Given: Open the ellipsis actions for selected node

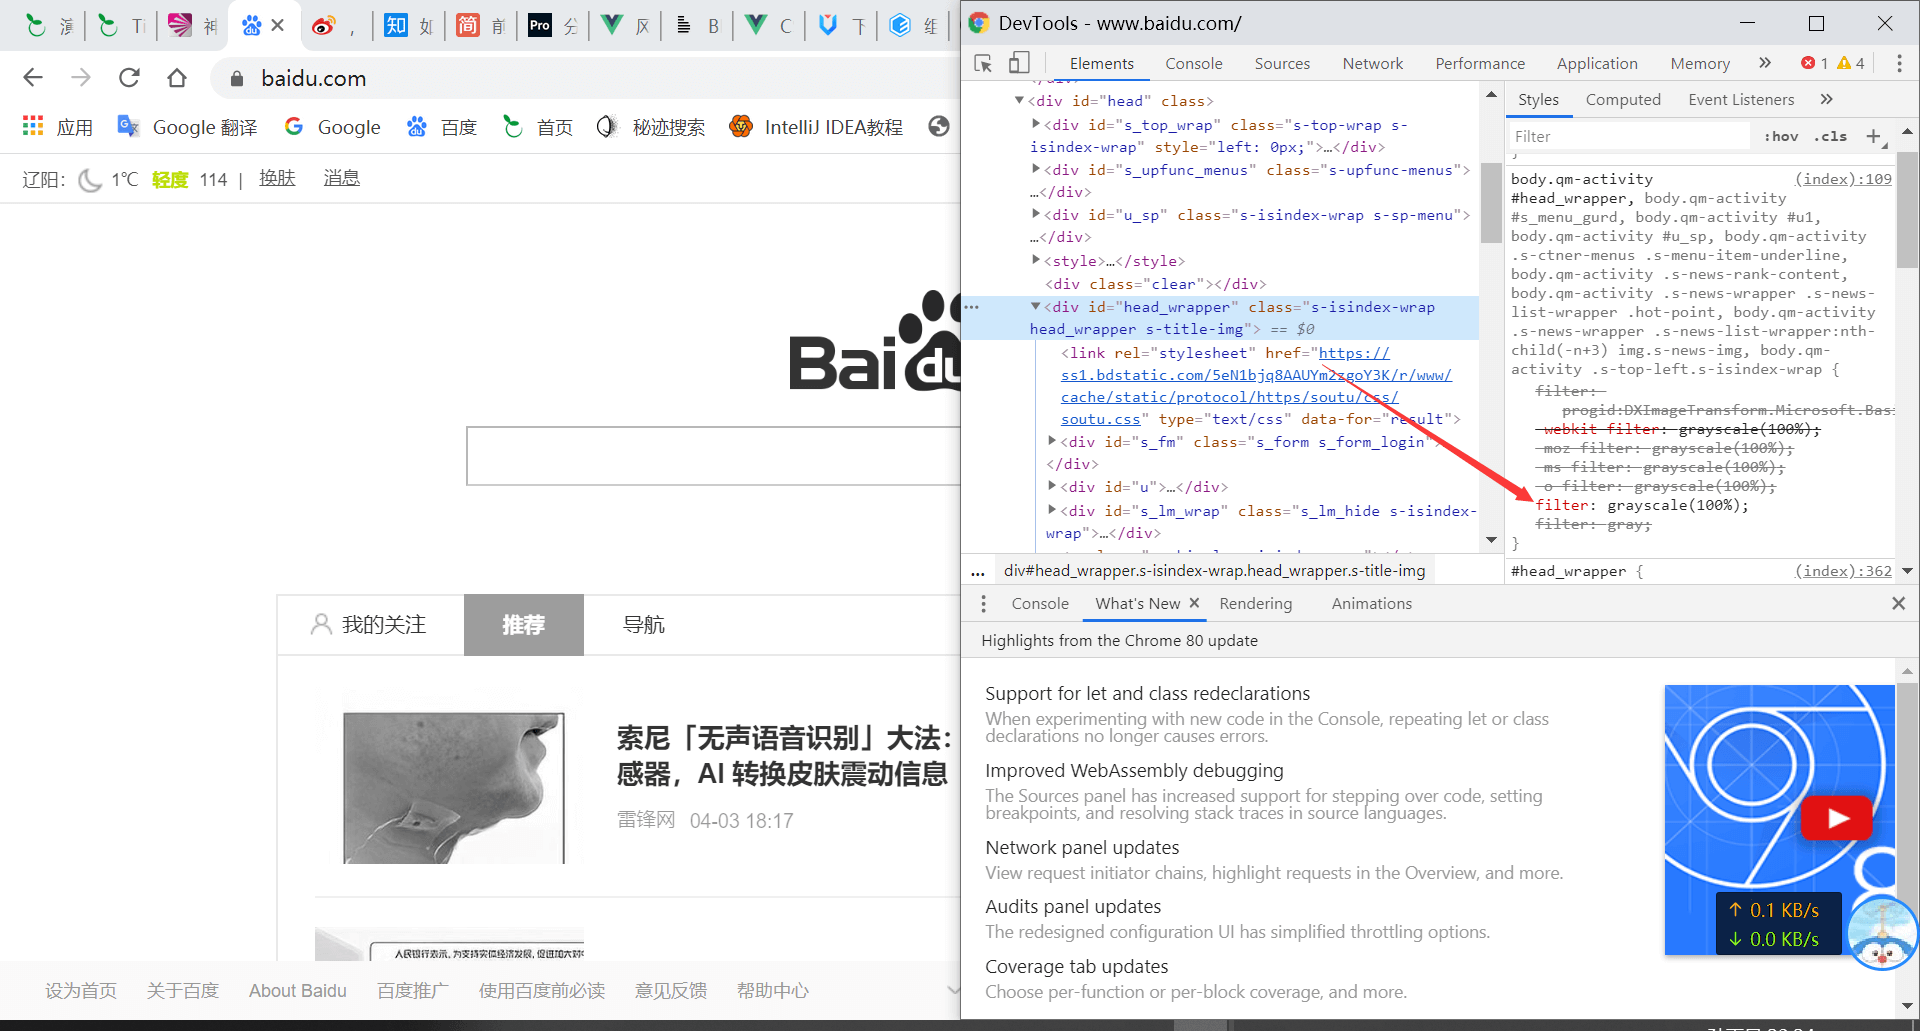Looking at the screenshot, I should coord(972,307).
